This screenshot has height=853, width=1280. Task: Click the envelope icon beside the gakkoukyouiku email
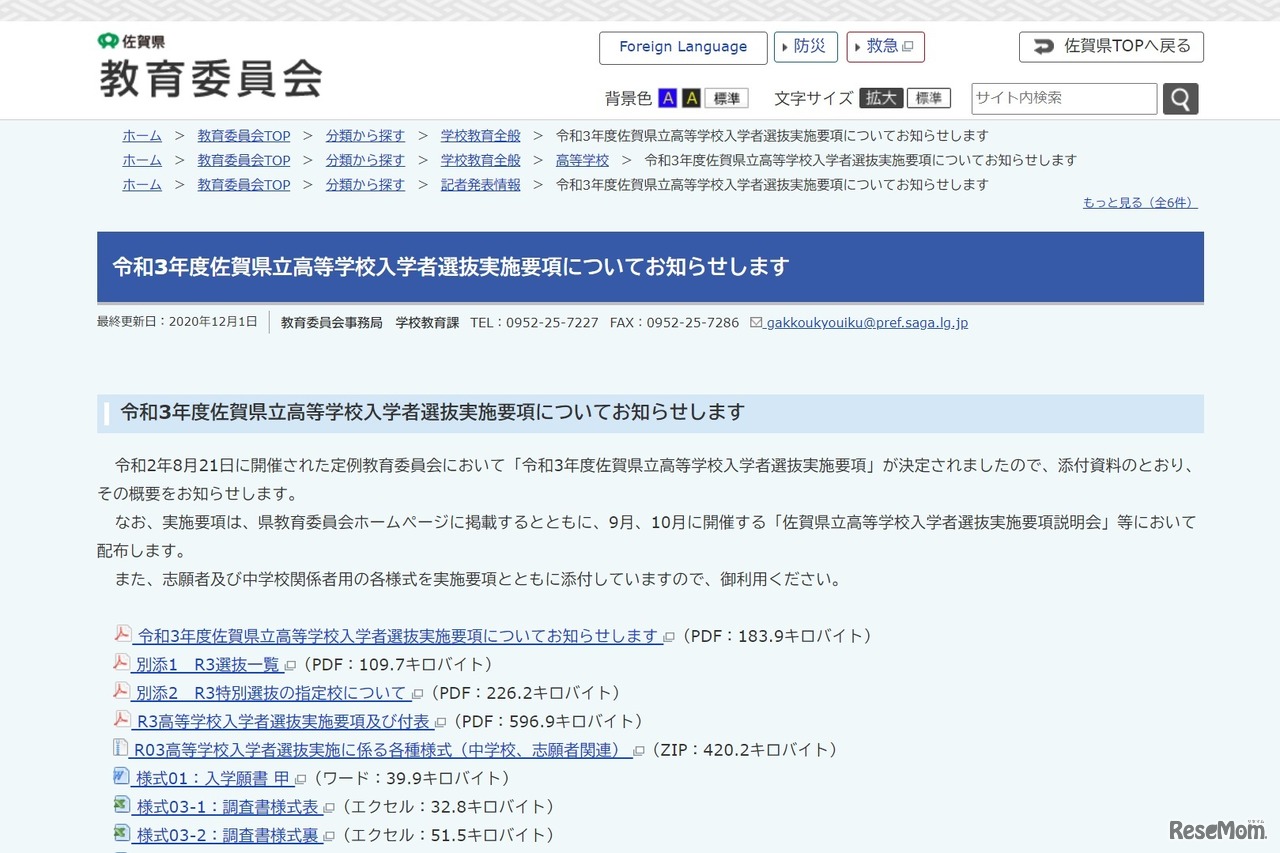(x=757, y=323)
